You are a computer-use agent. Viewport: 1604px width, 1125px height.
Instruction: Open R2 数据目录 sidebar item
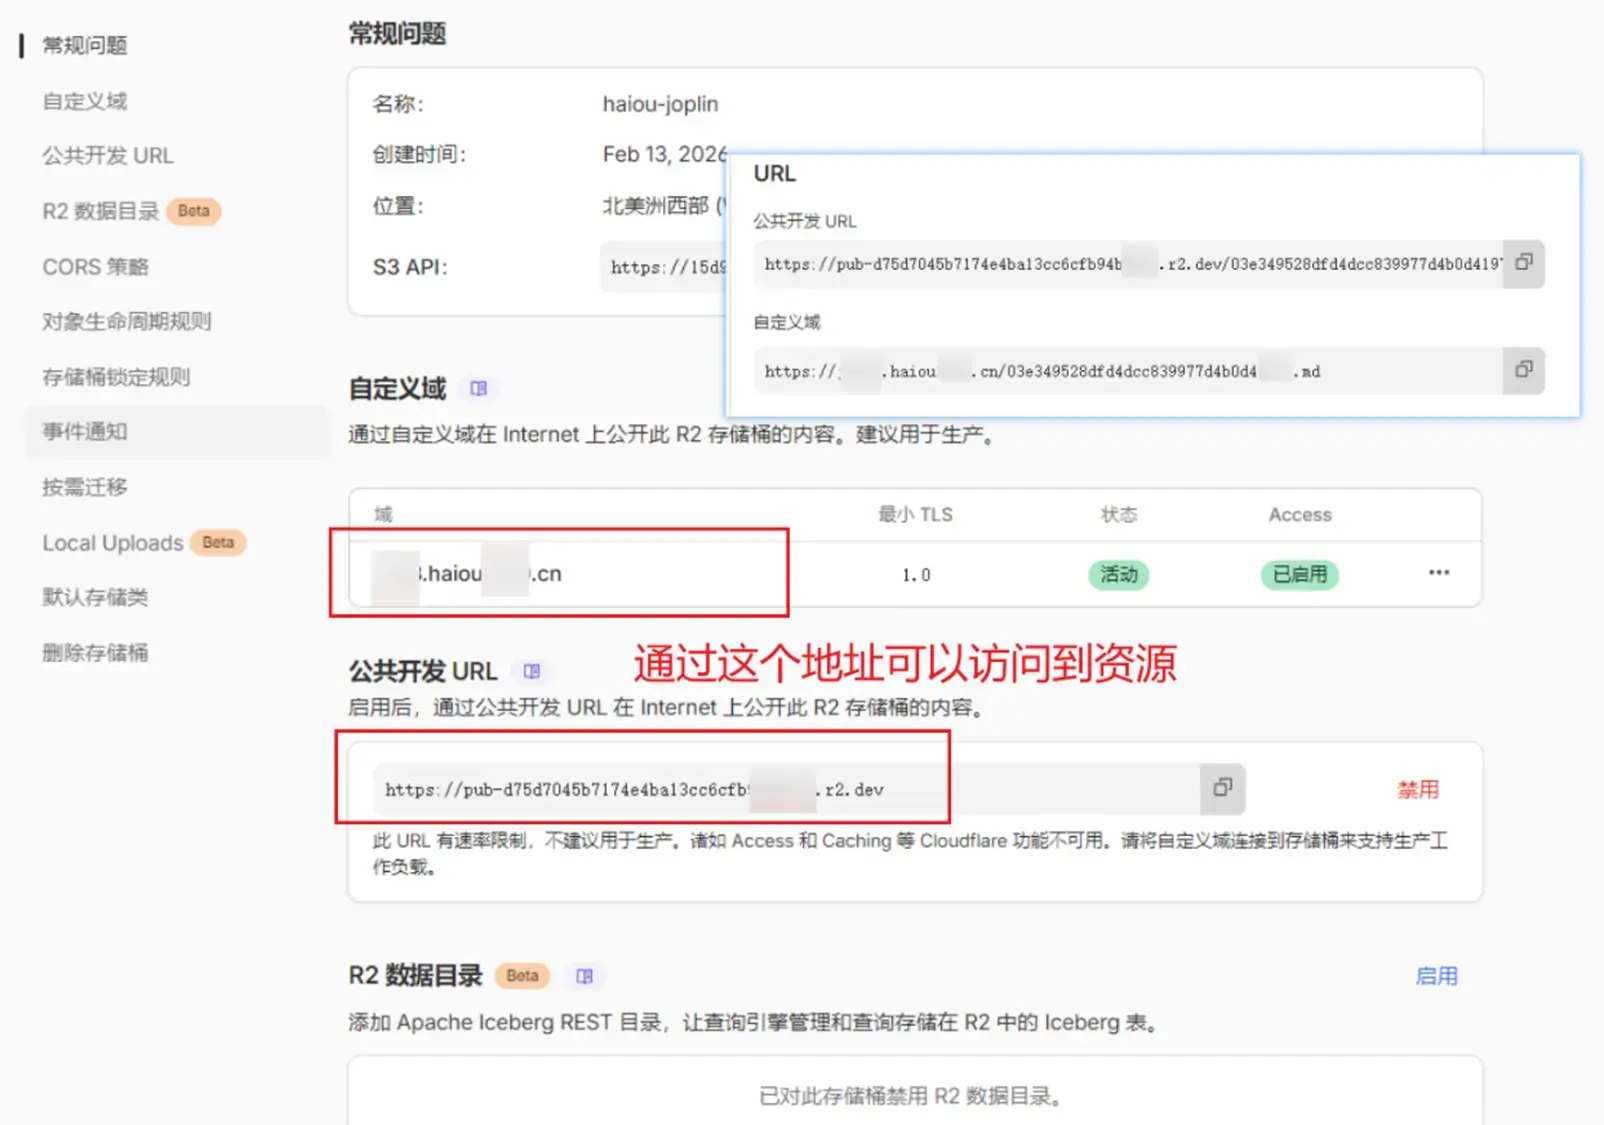coord(101,211)
